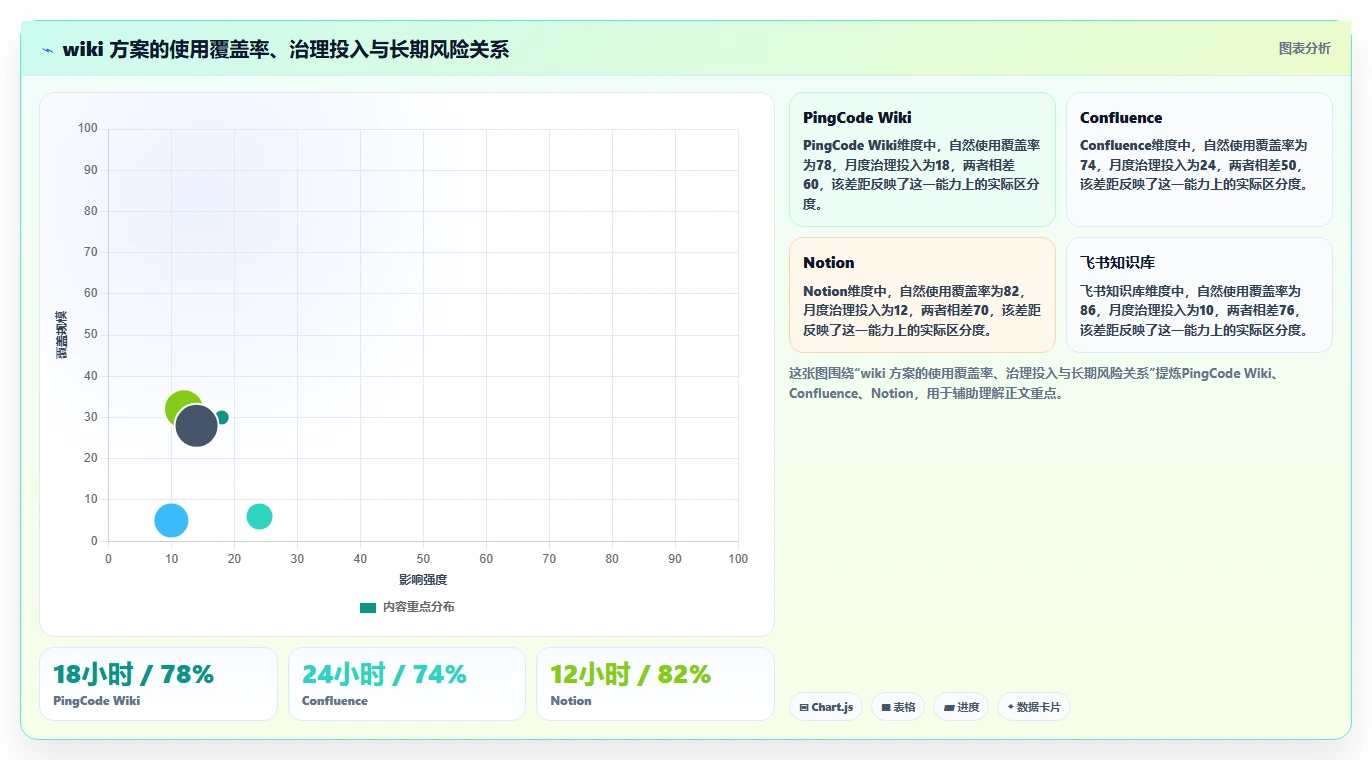Open the Confluence description card heading
The height and width of the screenshot is (760, 1372).
1121,118
